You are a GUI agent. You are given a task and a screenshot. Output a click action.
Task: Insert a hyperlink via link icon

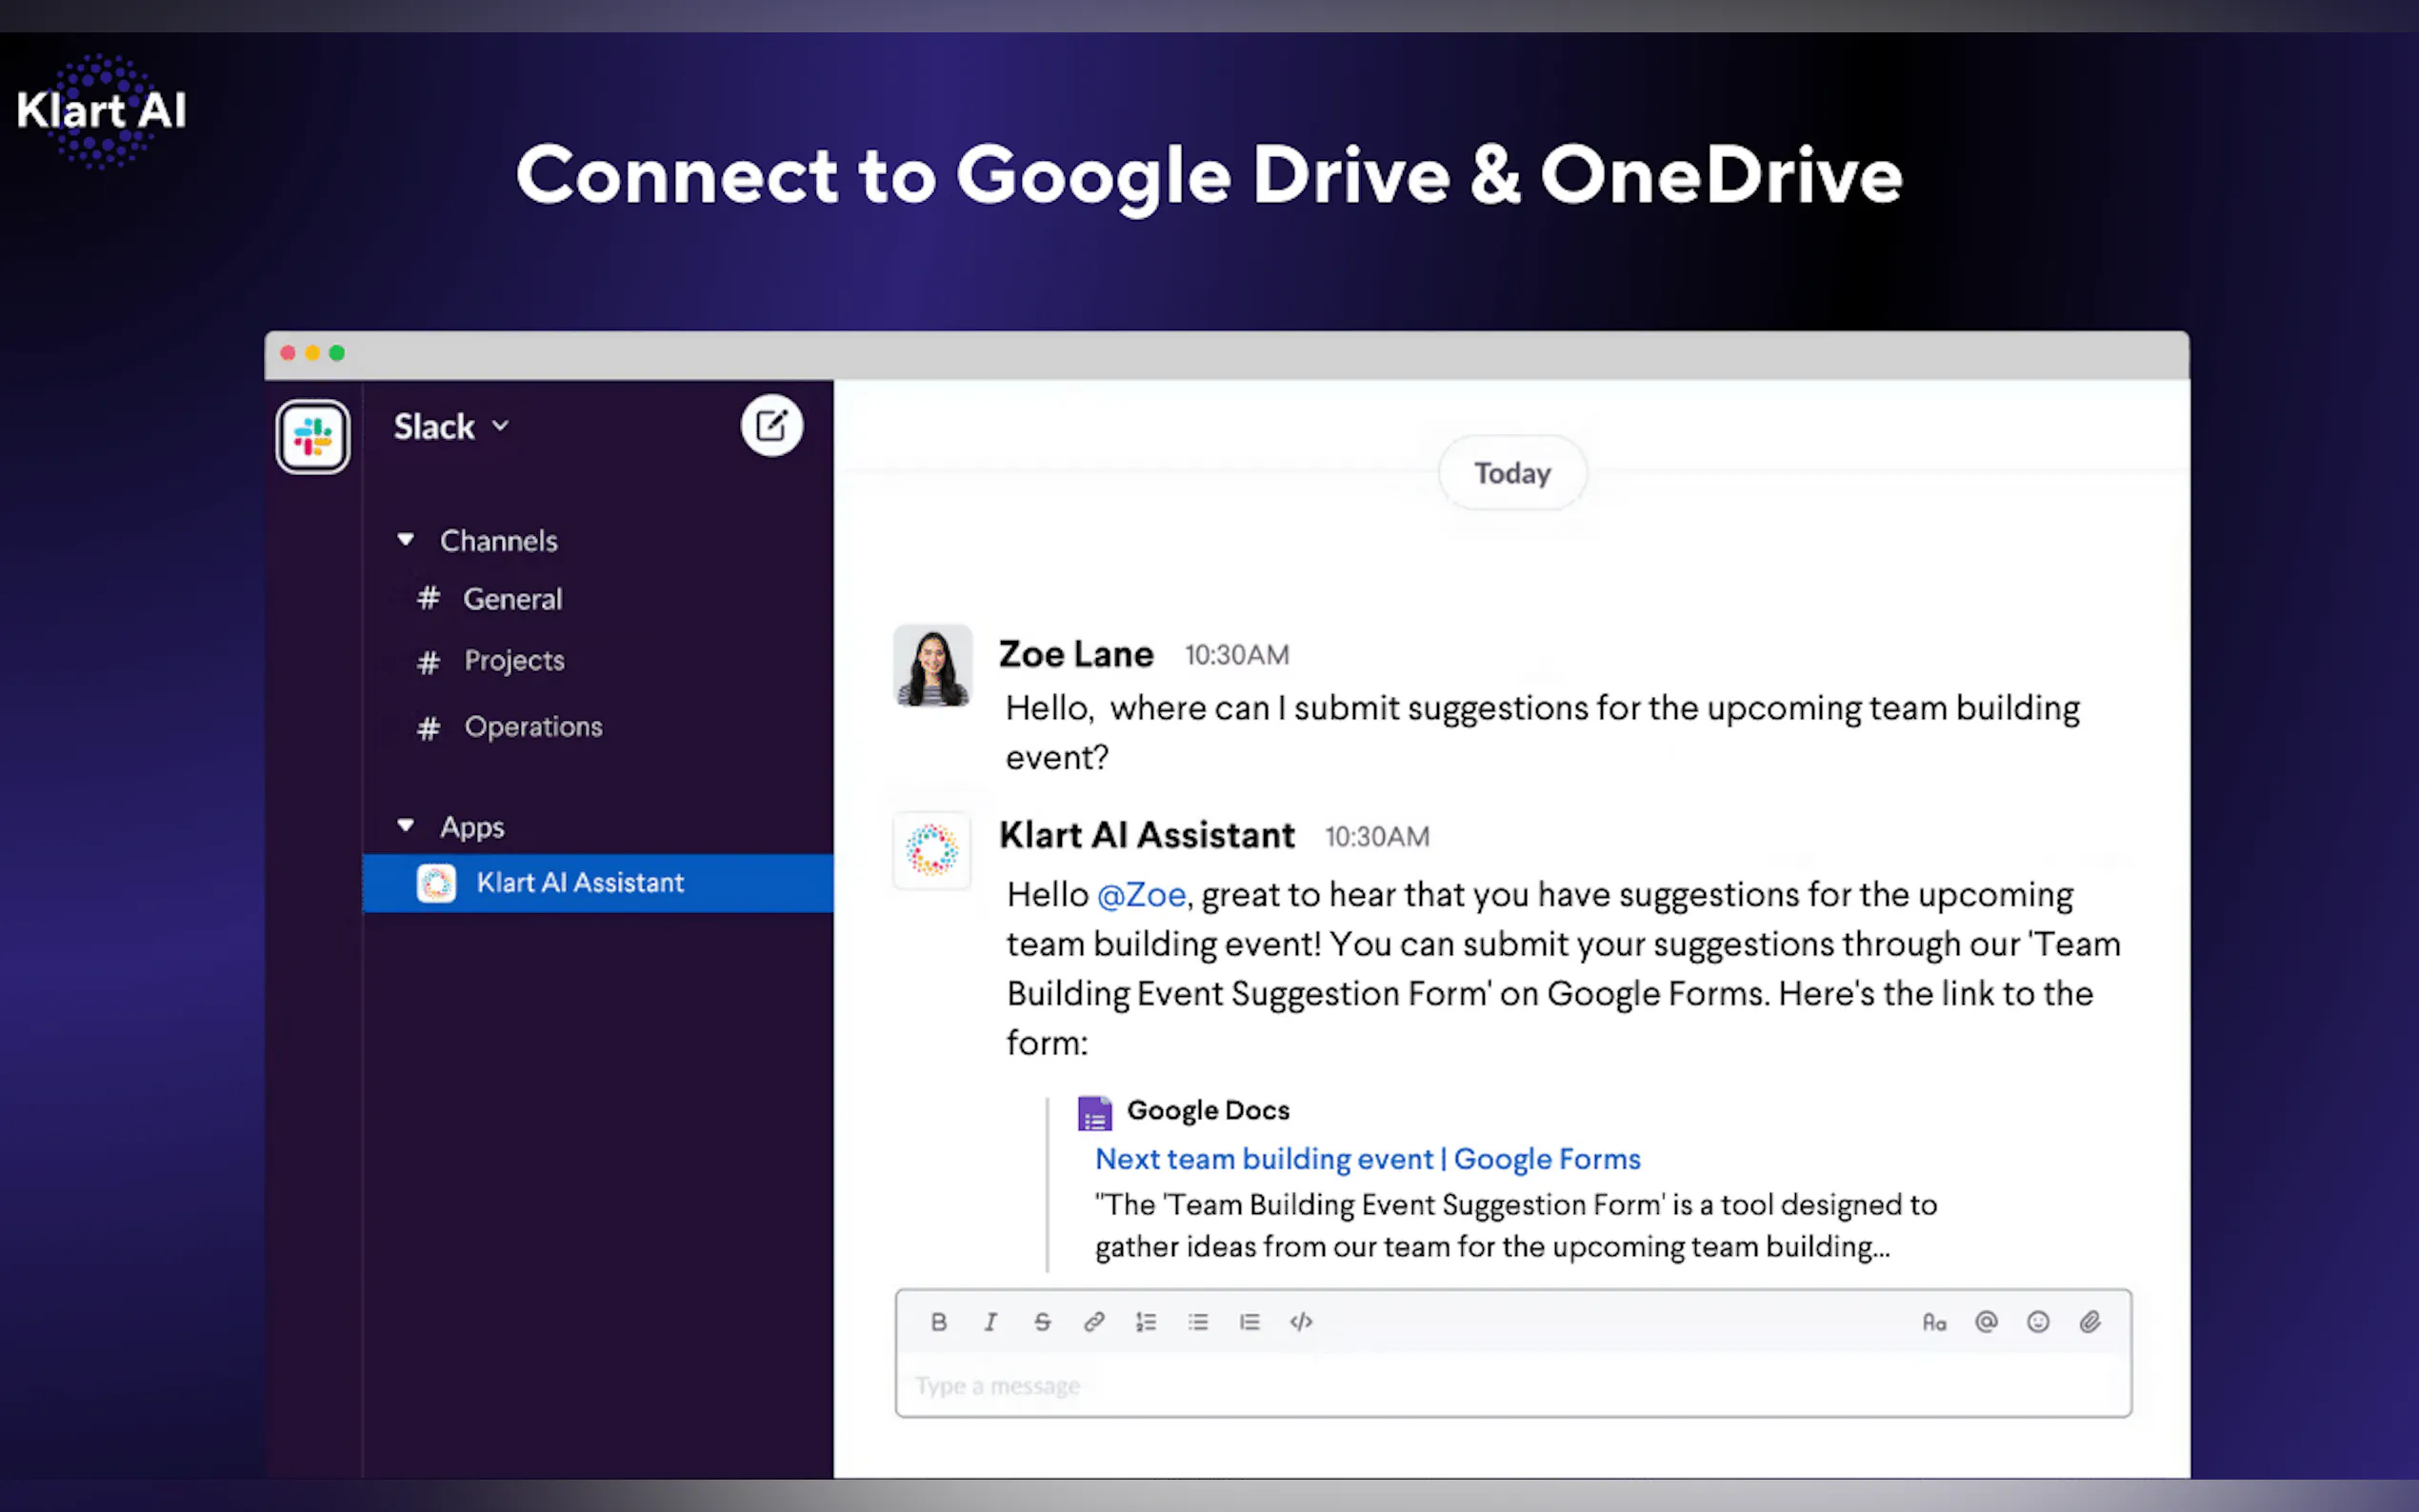pos(1094,1322)
